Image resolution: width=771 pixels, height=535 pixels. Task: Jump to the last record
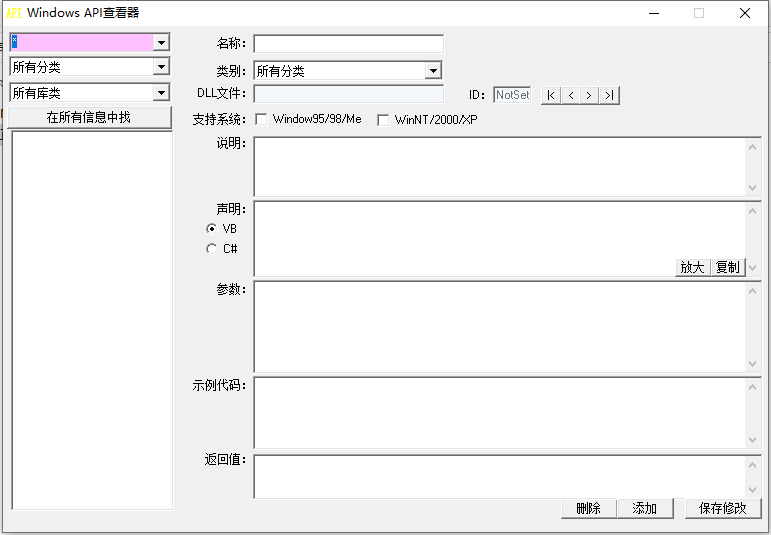[x=609, y=95]
